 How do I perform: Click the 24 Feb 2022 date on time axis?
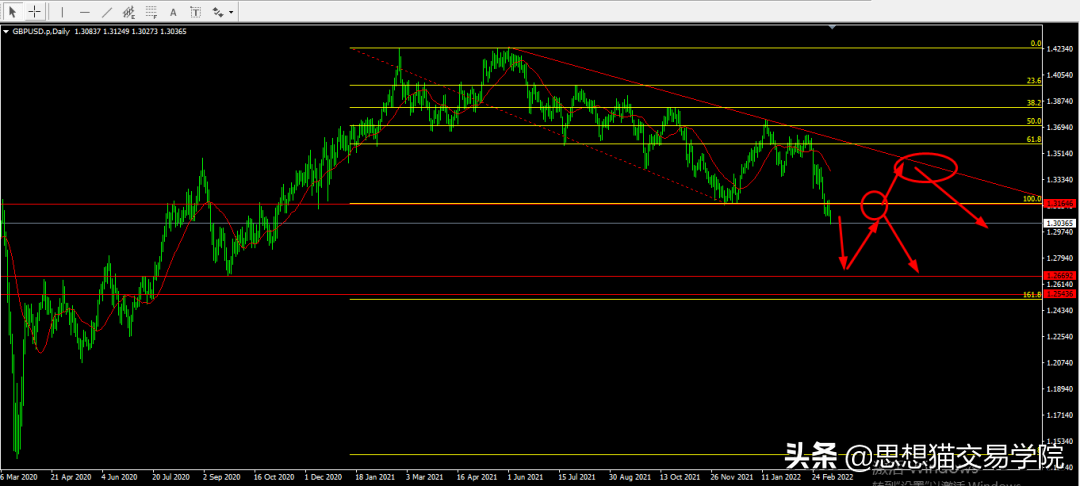(x=832, y=476)
